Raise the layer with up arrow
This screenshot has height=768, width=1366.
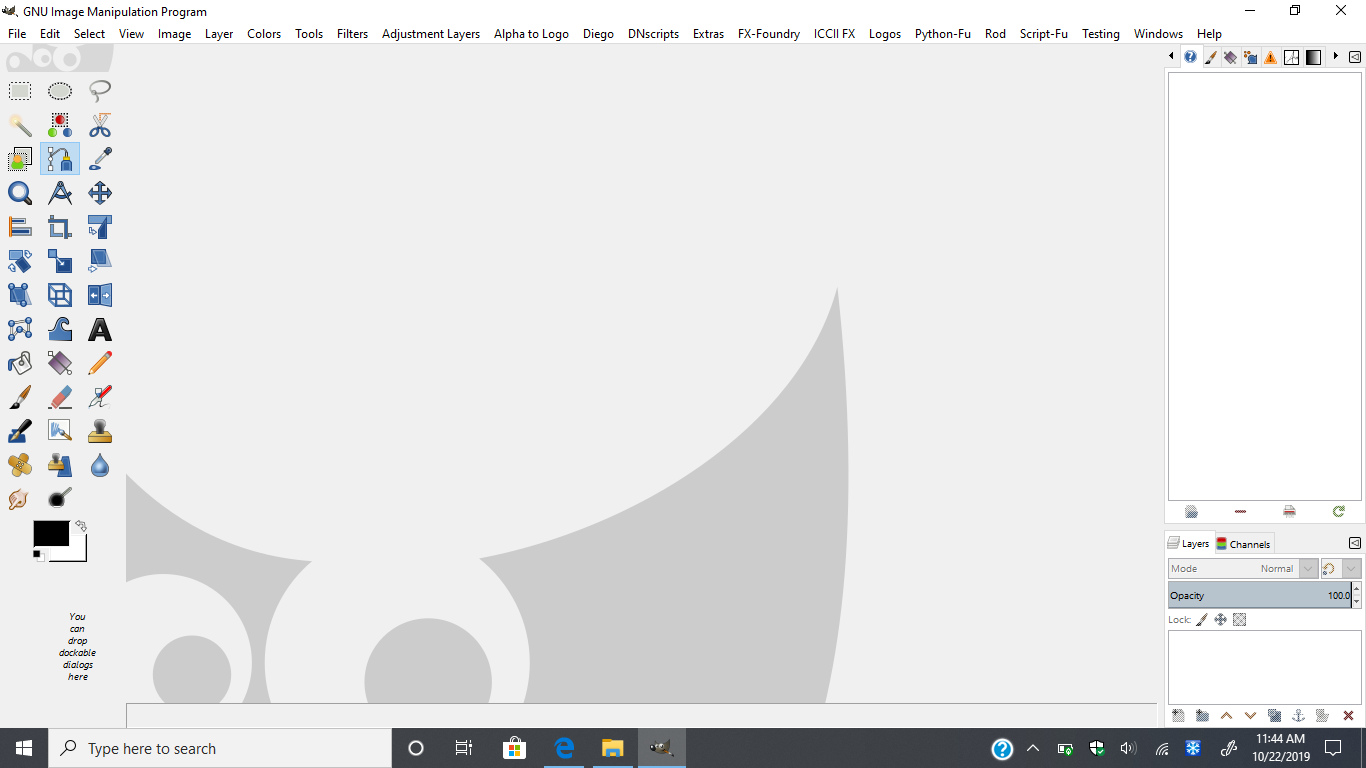pos(1226,716)
